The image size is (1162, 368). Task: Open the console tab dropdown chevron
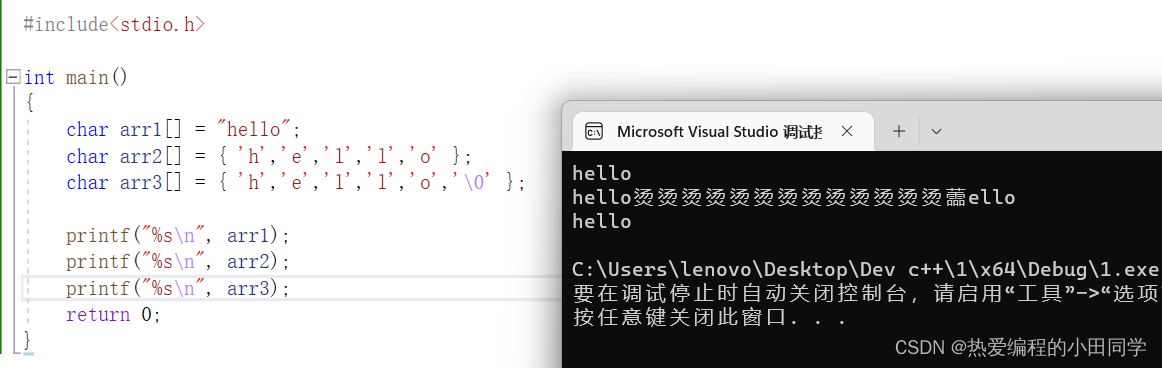[936, 132]
